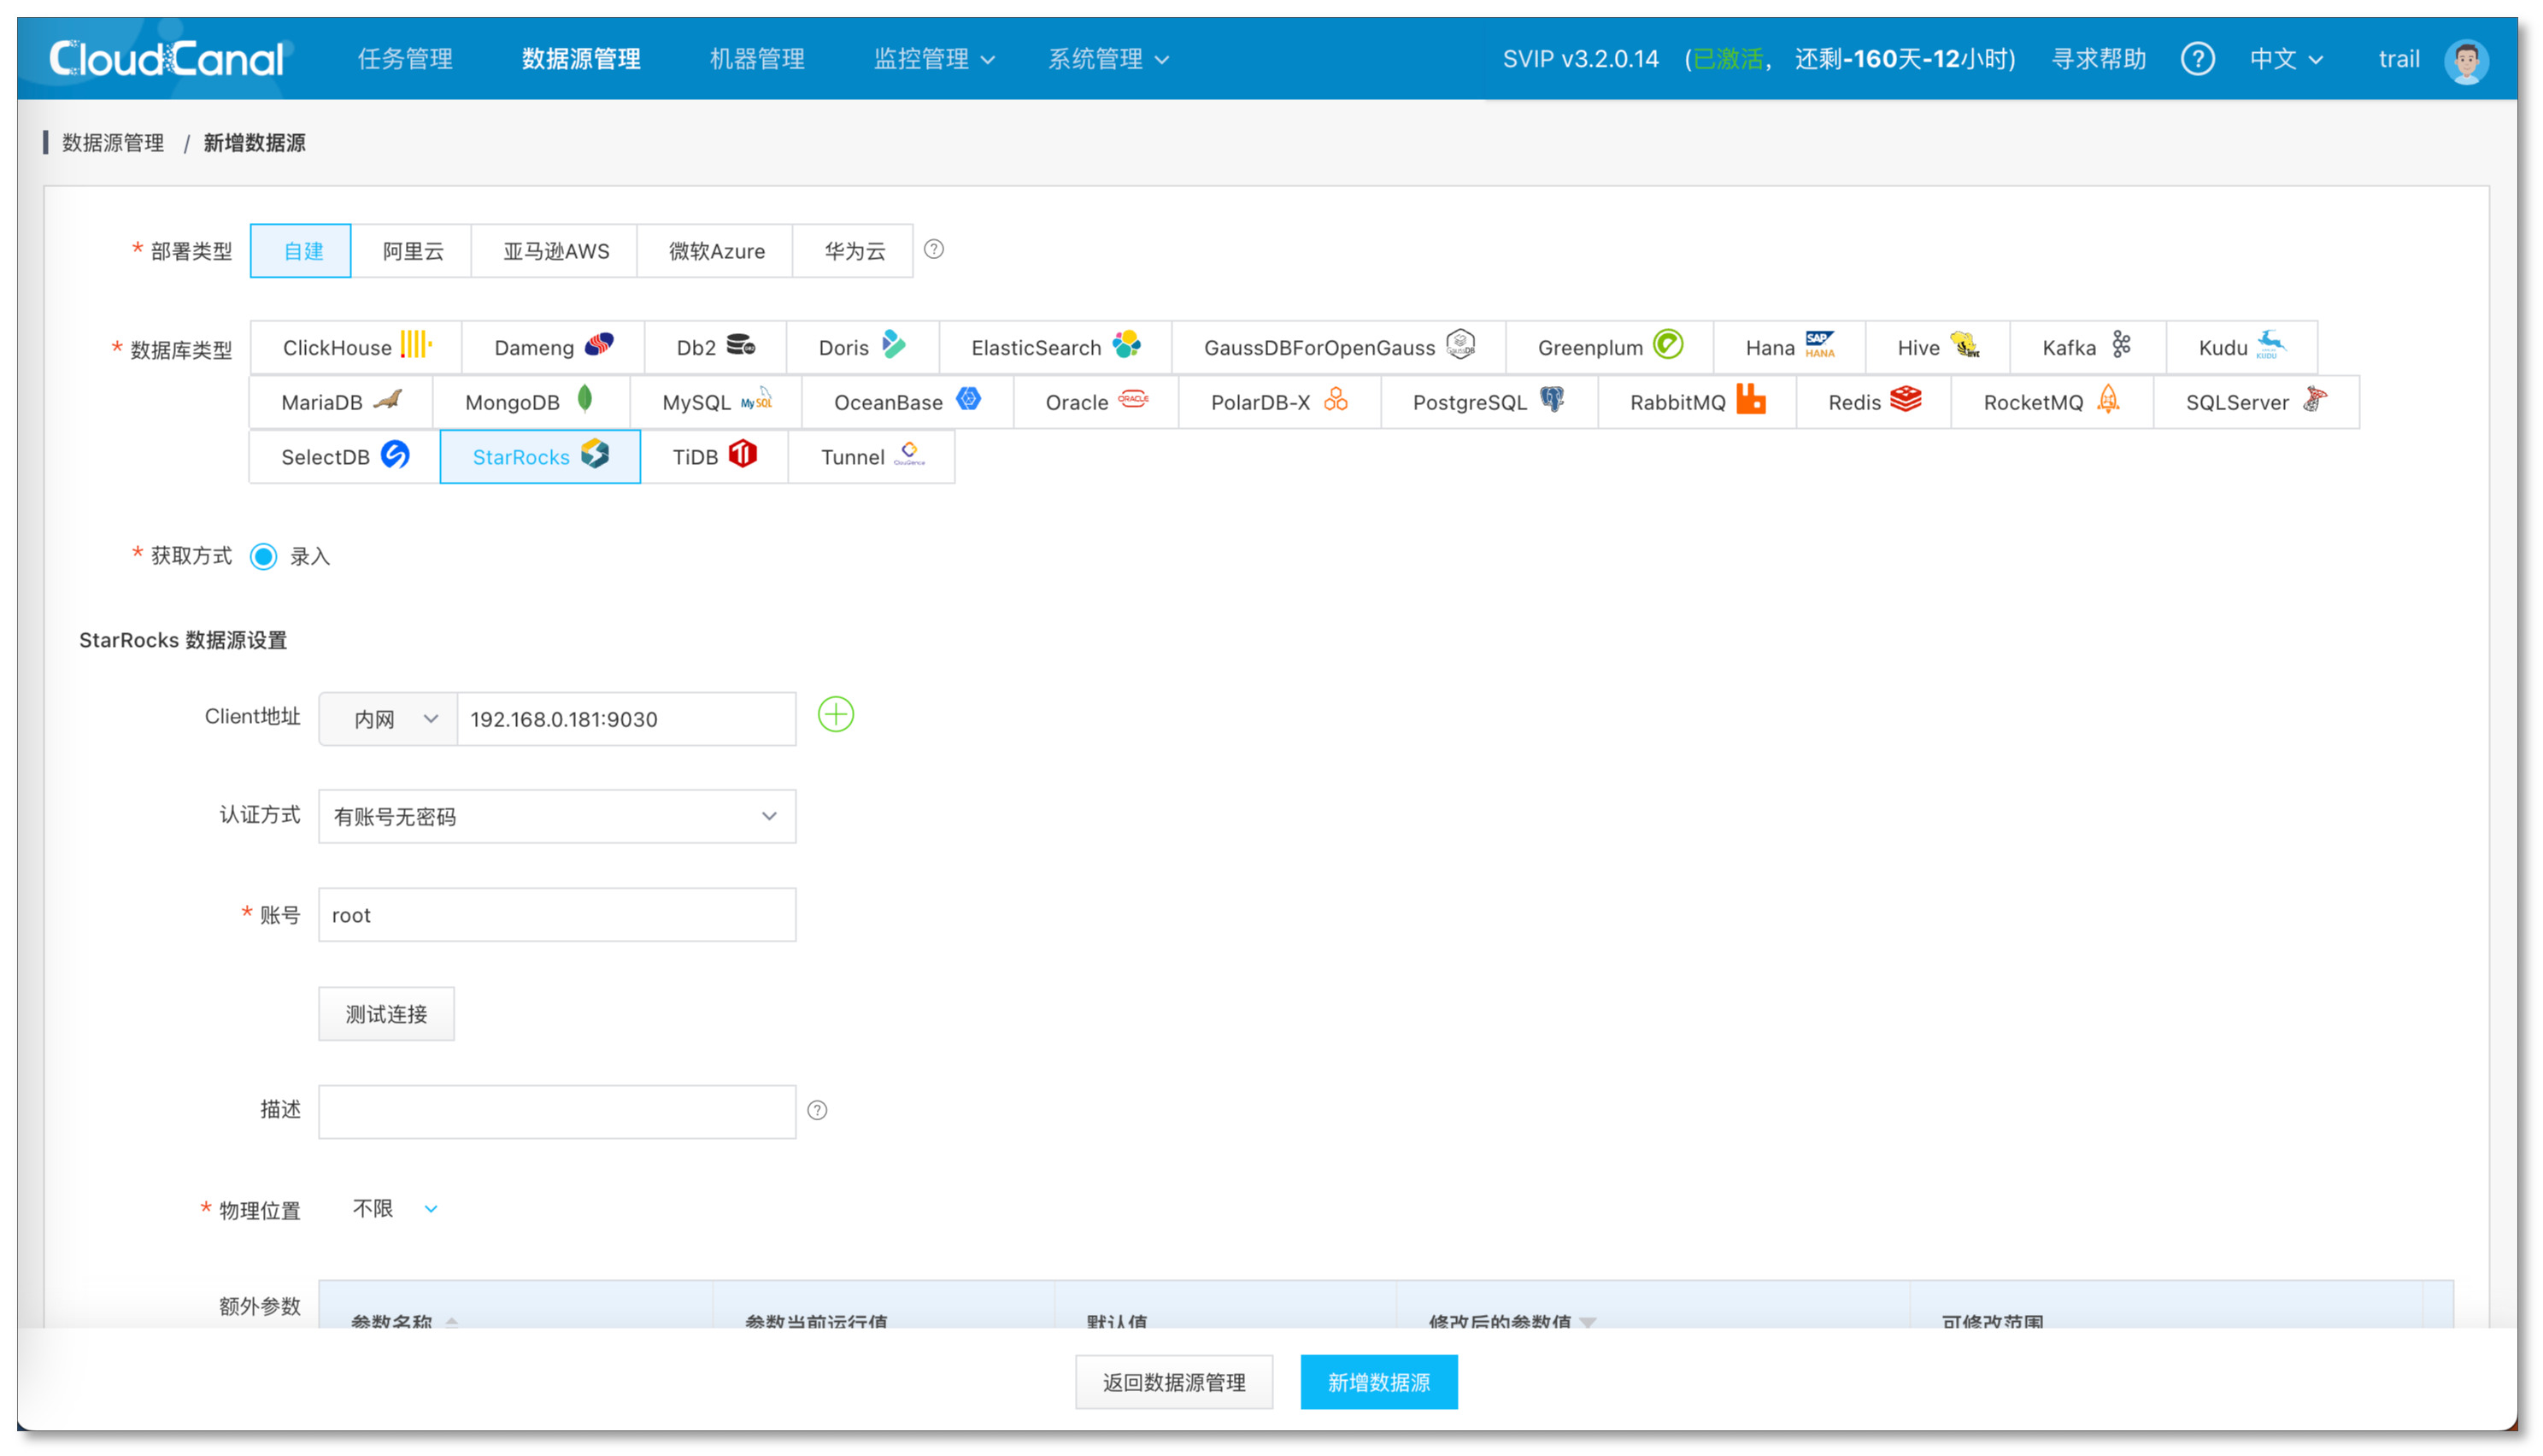Open the help question mark icon in header
This screenshot has height=1456, width=2543.
coord(2196,59)
